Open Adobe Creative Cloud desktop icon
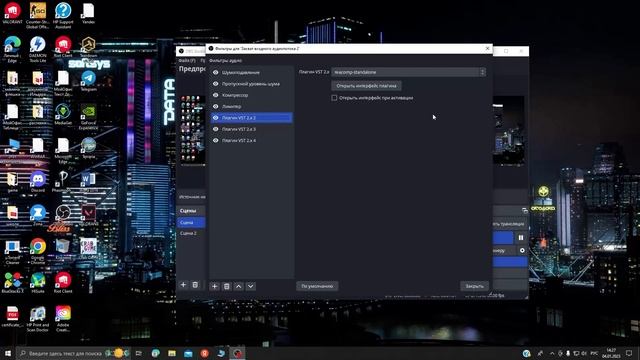The height and width of the screenshot is (360, 640). pyautogui.click(x=63, y=319)
